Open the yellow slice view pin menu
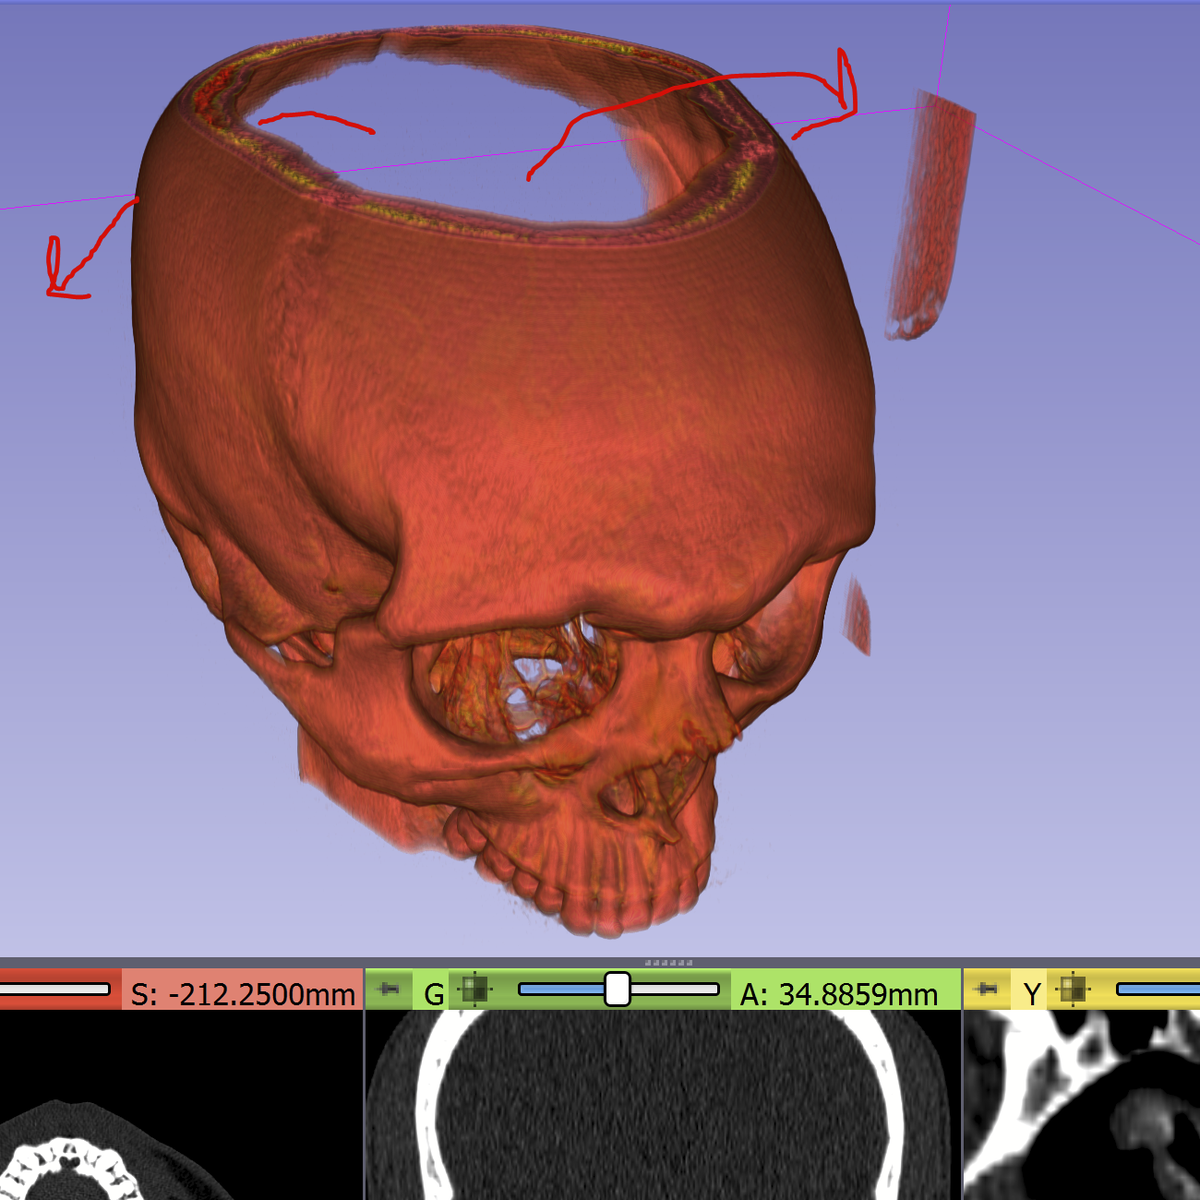Screen dimensions: 1200x1200 point(985,990)
